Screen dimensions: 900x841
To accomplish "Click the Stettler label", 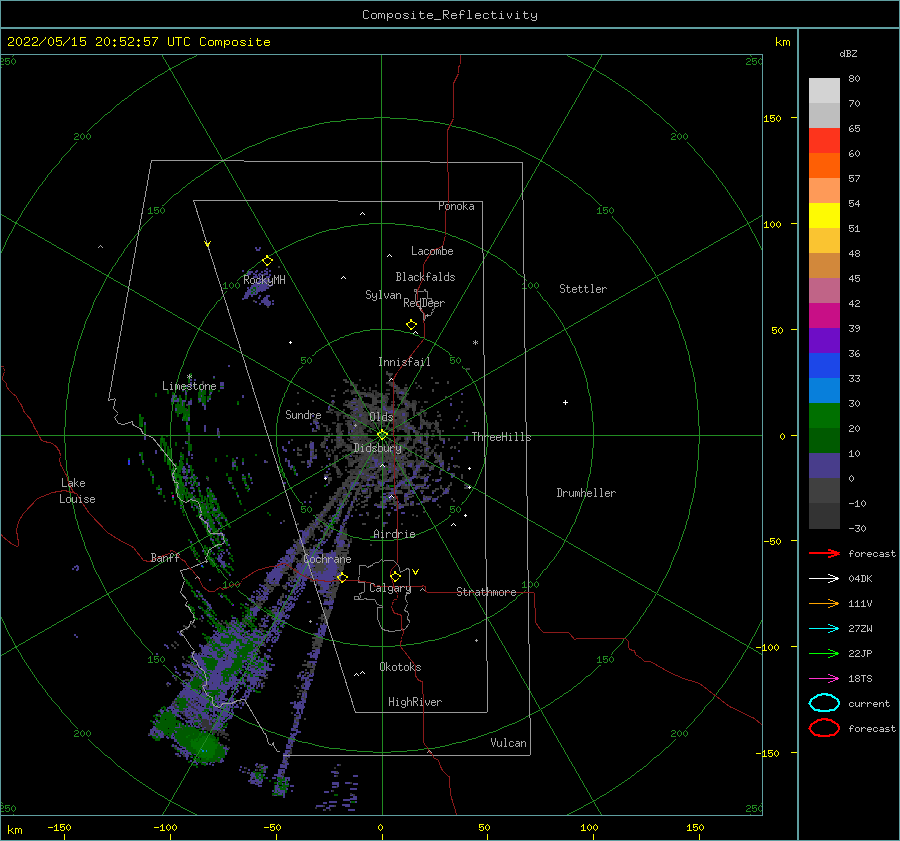I will (583, 289).
